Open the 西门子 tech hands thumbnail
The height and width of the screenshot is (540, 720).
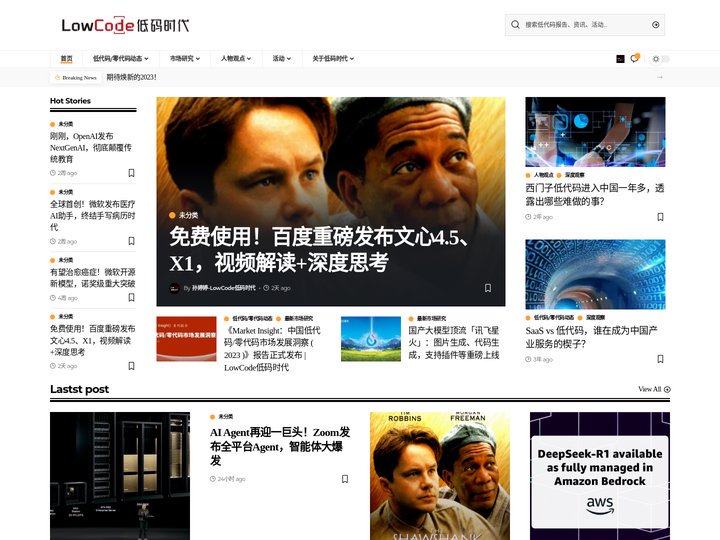tap(595, 132)
